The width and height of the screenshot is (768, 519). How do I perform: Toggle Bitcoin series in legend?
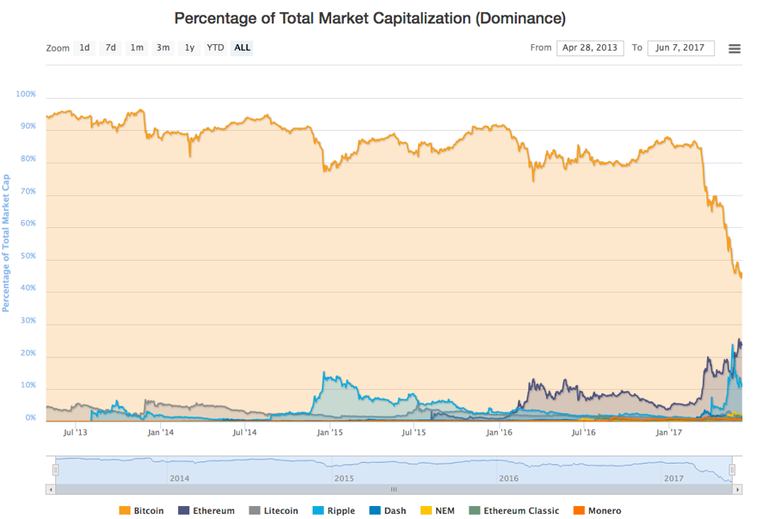point(140,511)
